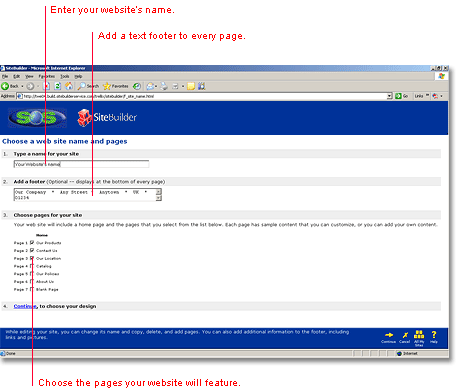The image size is (459, 392).
Task: Open the History toolbar icon
Action: tap(137, 86)
